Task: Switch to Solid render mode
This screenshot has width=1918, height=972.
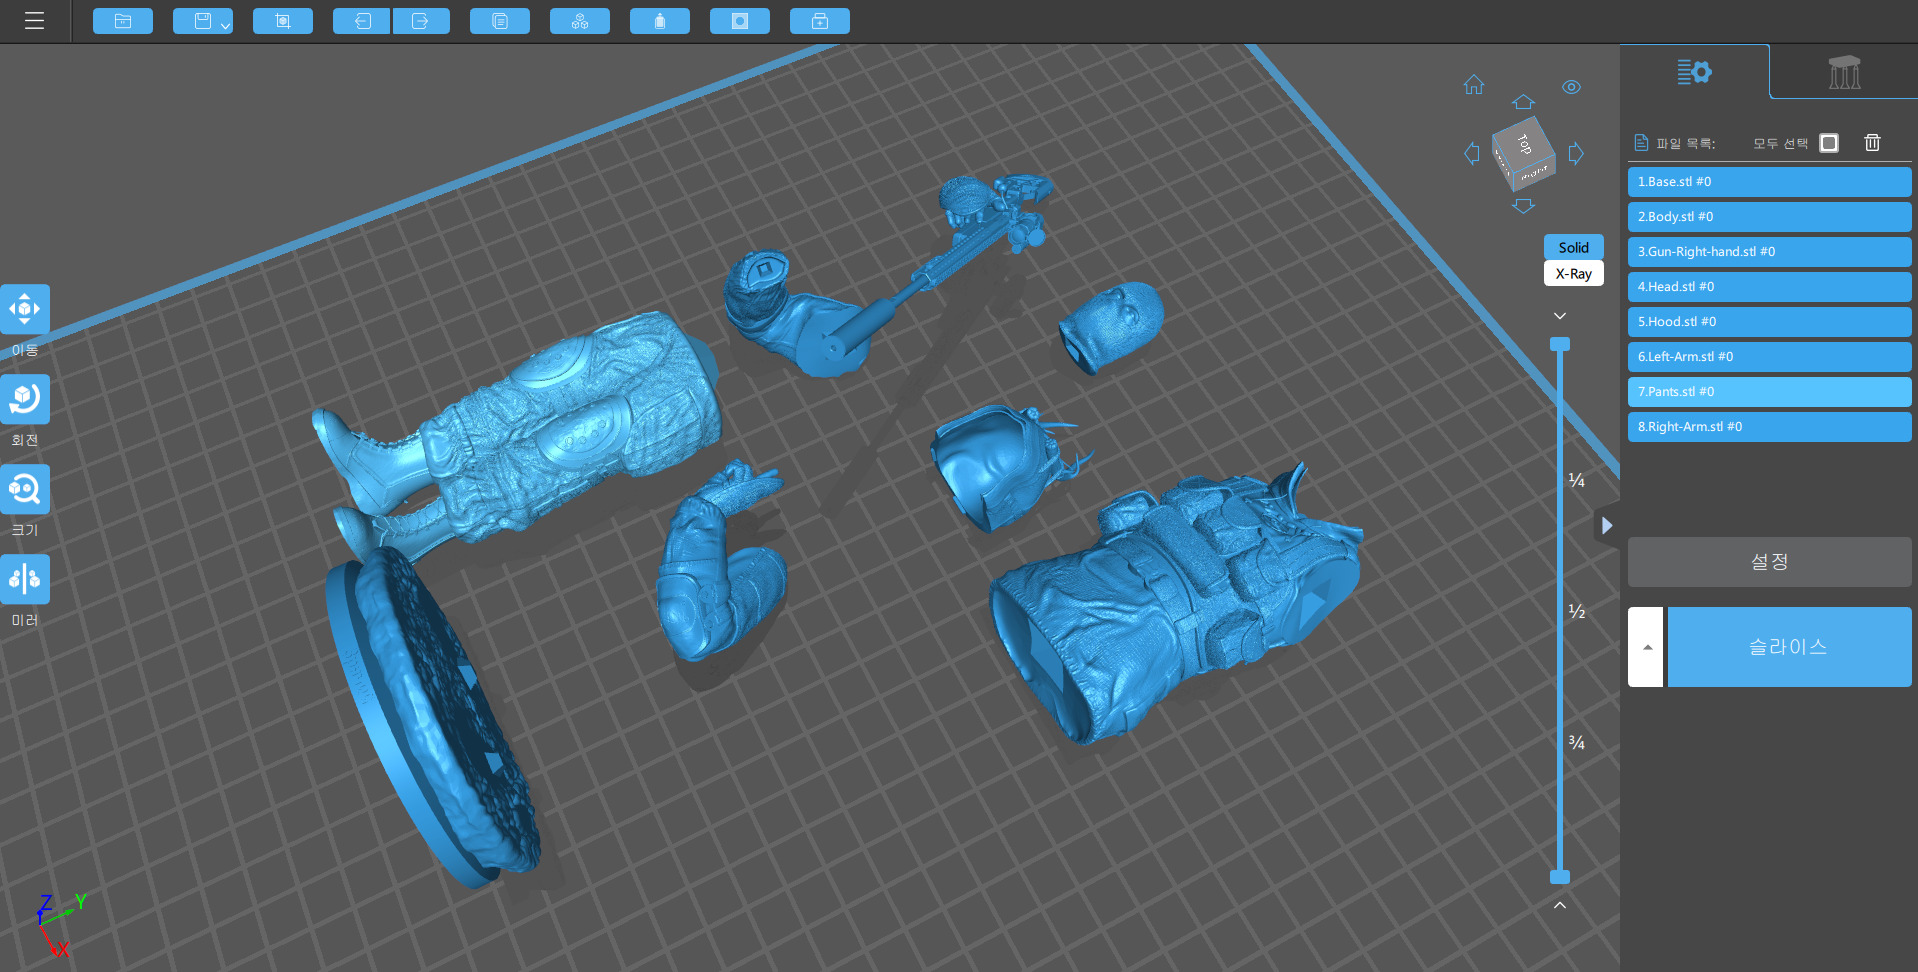Action: click(x=1573, y=247)
